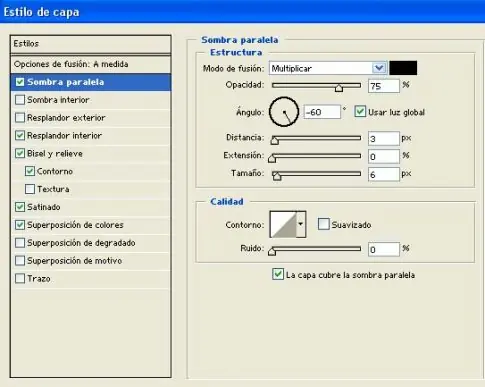
Task: Click the Tamaño value field showing 6
Action: pyautogui.click(x=384, y=174)
